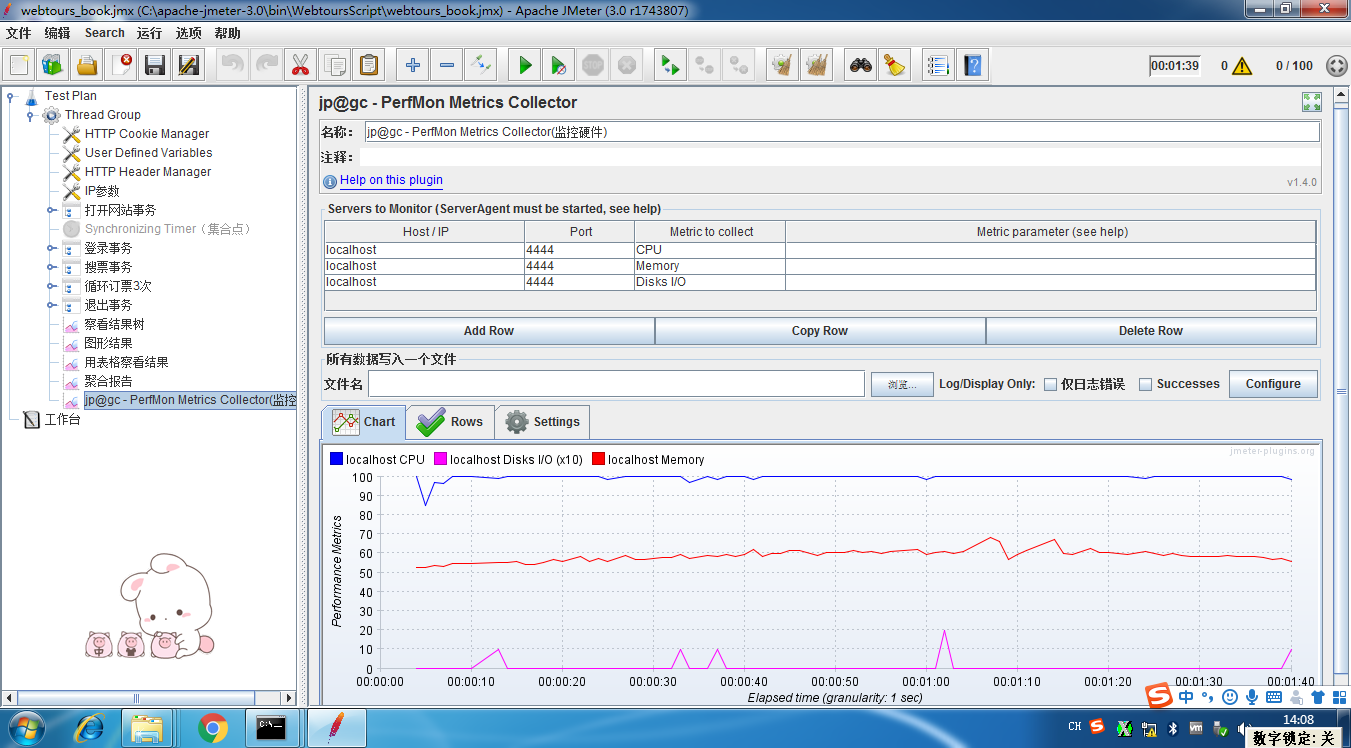Clear all results with double broom icon

[817, 66]
